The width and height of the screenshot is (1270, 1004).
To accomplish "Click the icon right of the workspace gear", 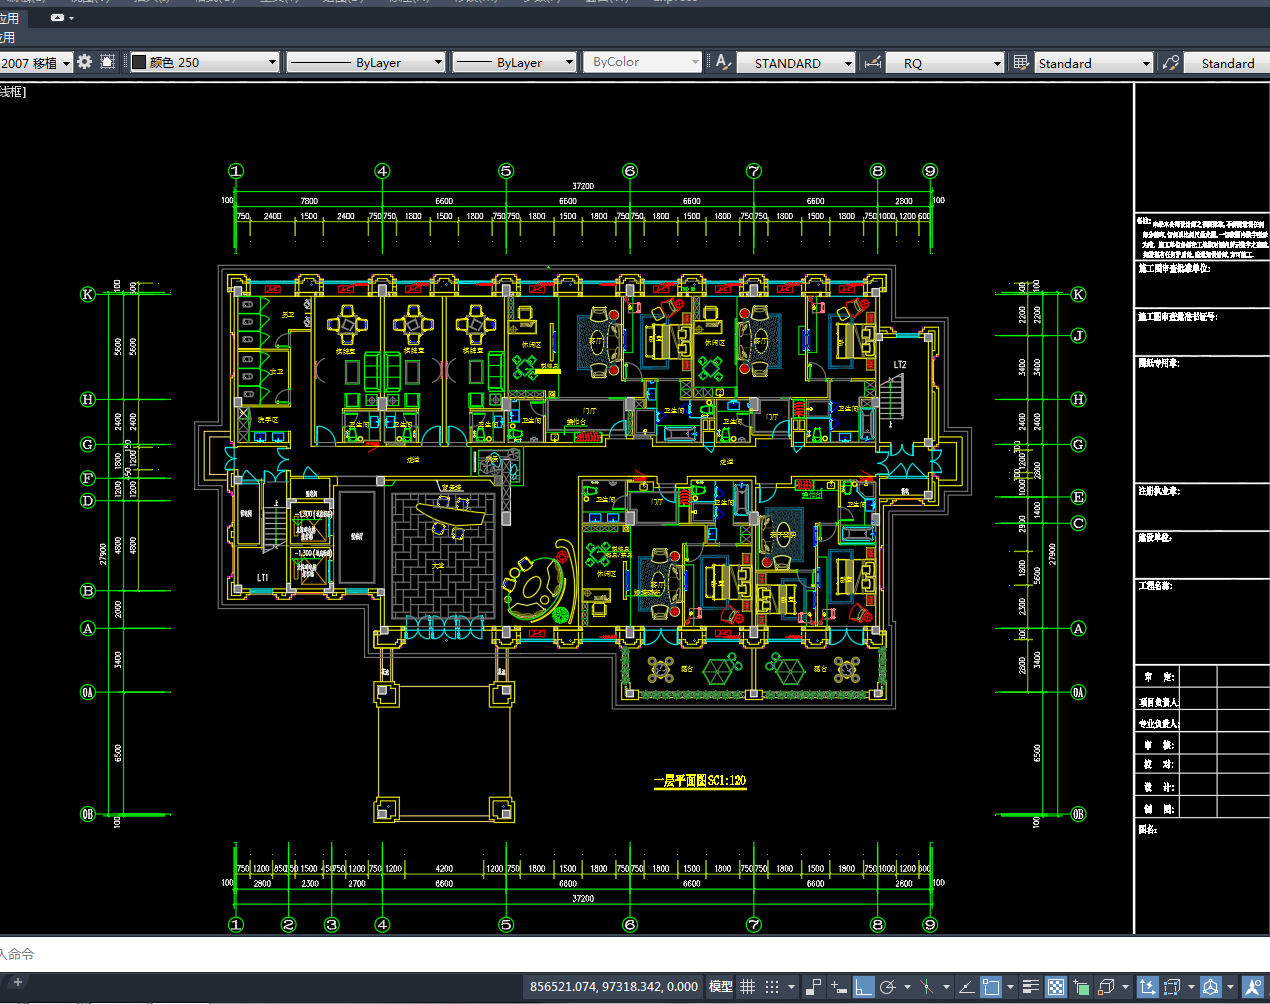I will click(108, 62).
